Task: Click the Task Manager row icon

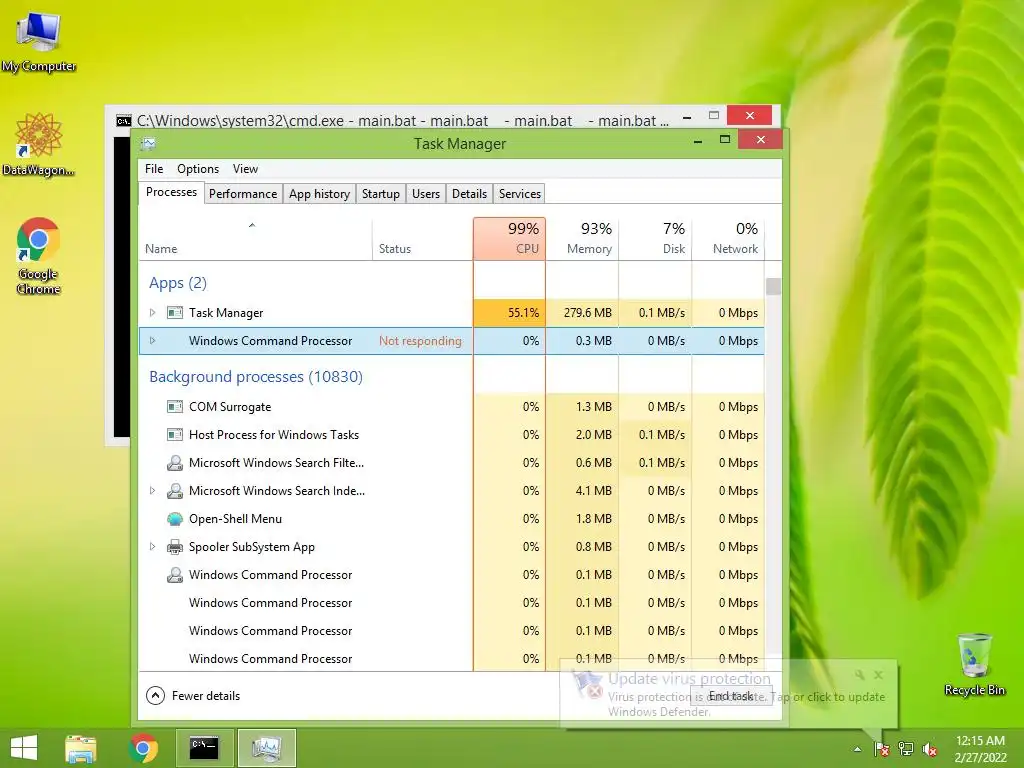Action: 174,313
